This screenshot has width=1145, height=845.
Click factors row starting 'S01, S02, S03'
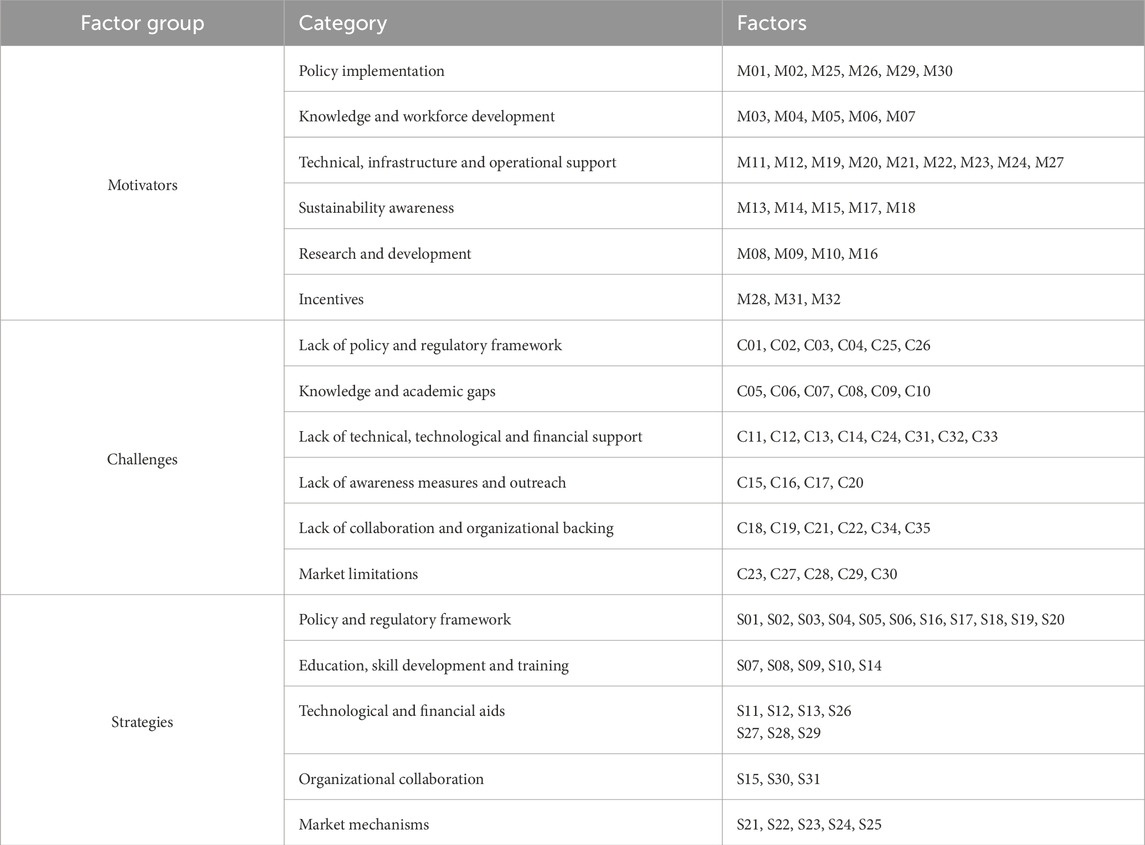[900, 620]
